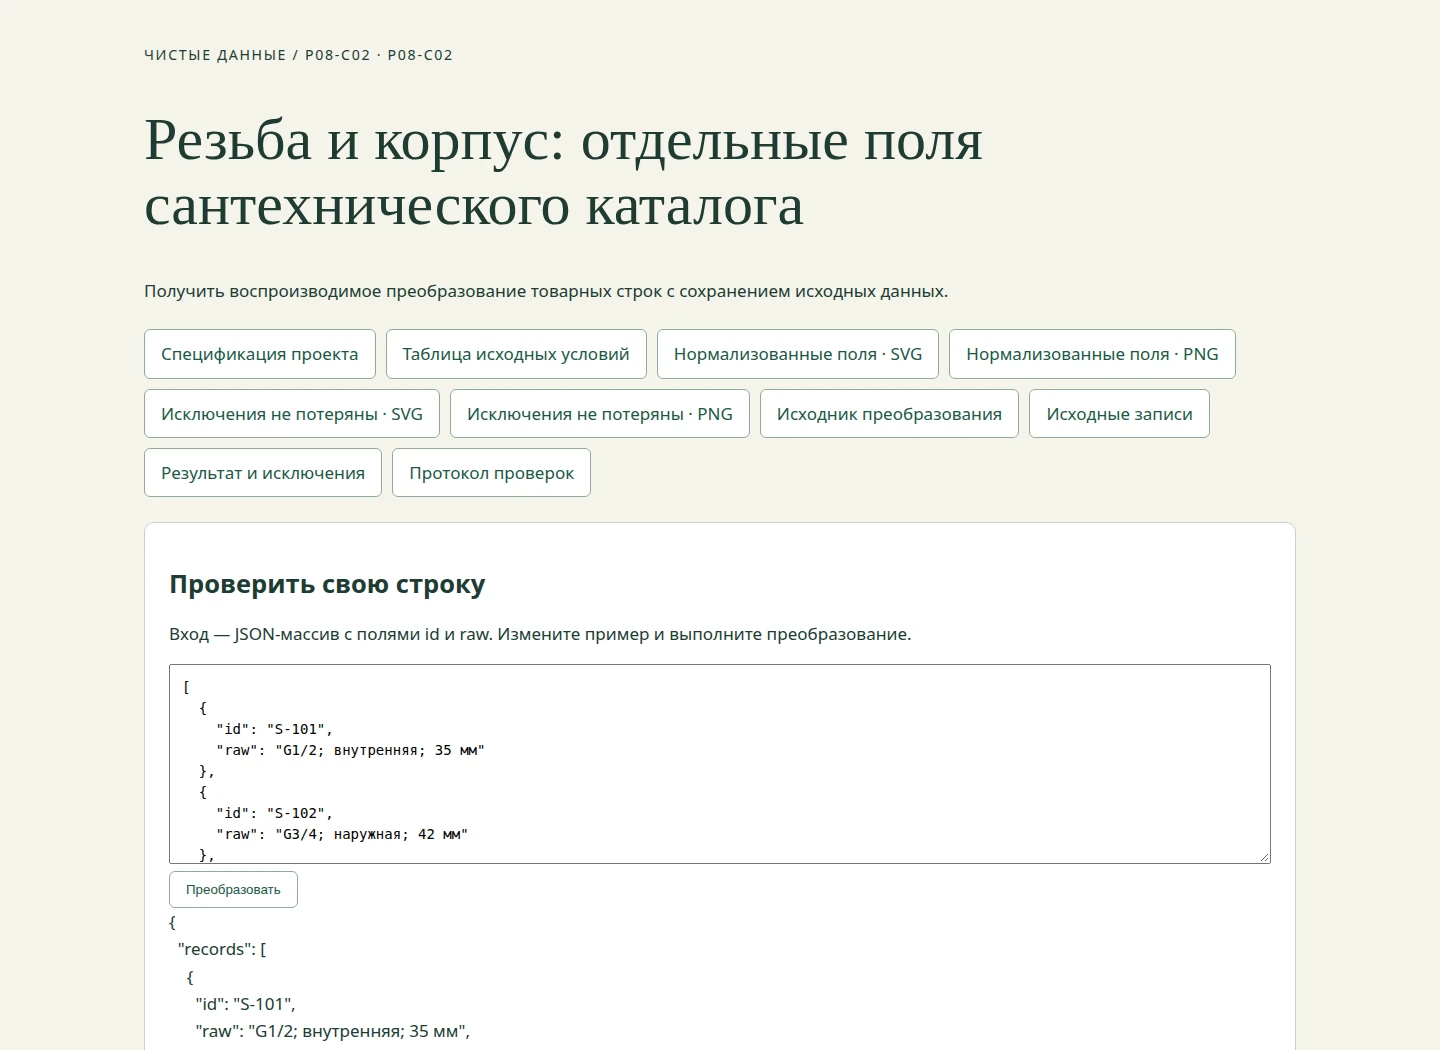
Task: Open Нормализованные поля · PNG
Action: 1092,354
